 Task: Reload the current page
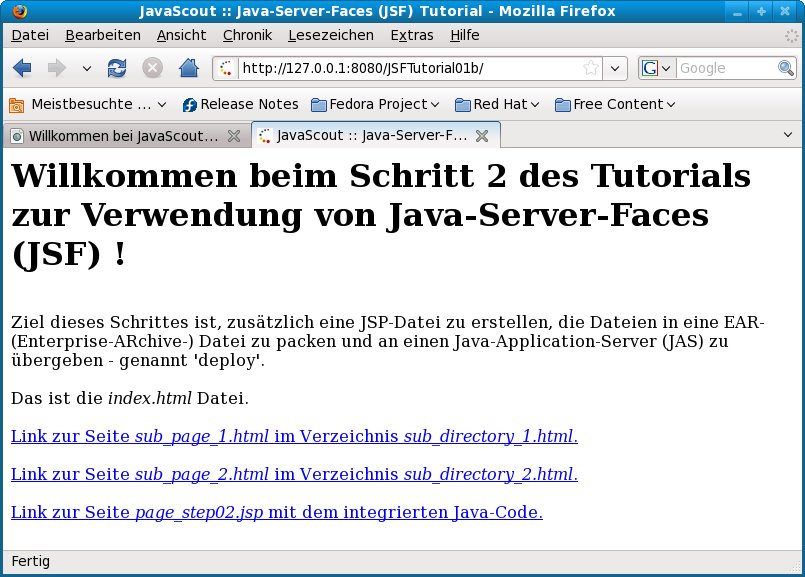[x=117, y=68]
